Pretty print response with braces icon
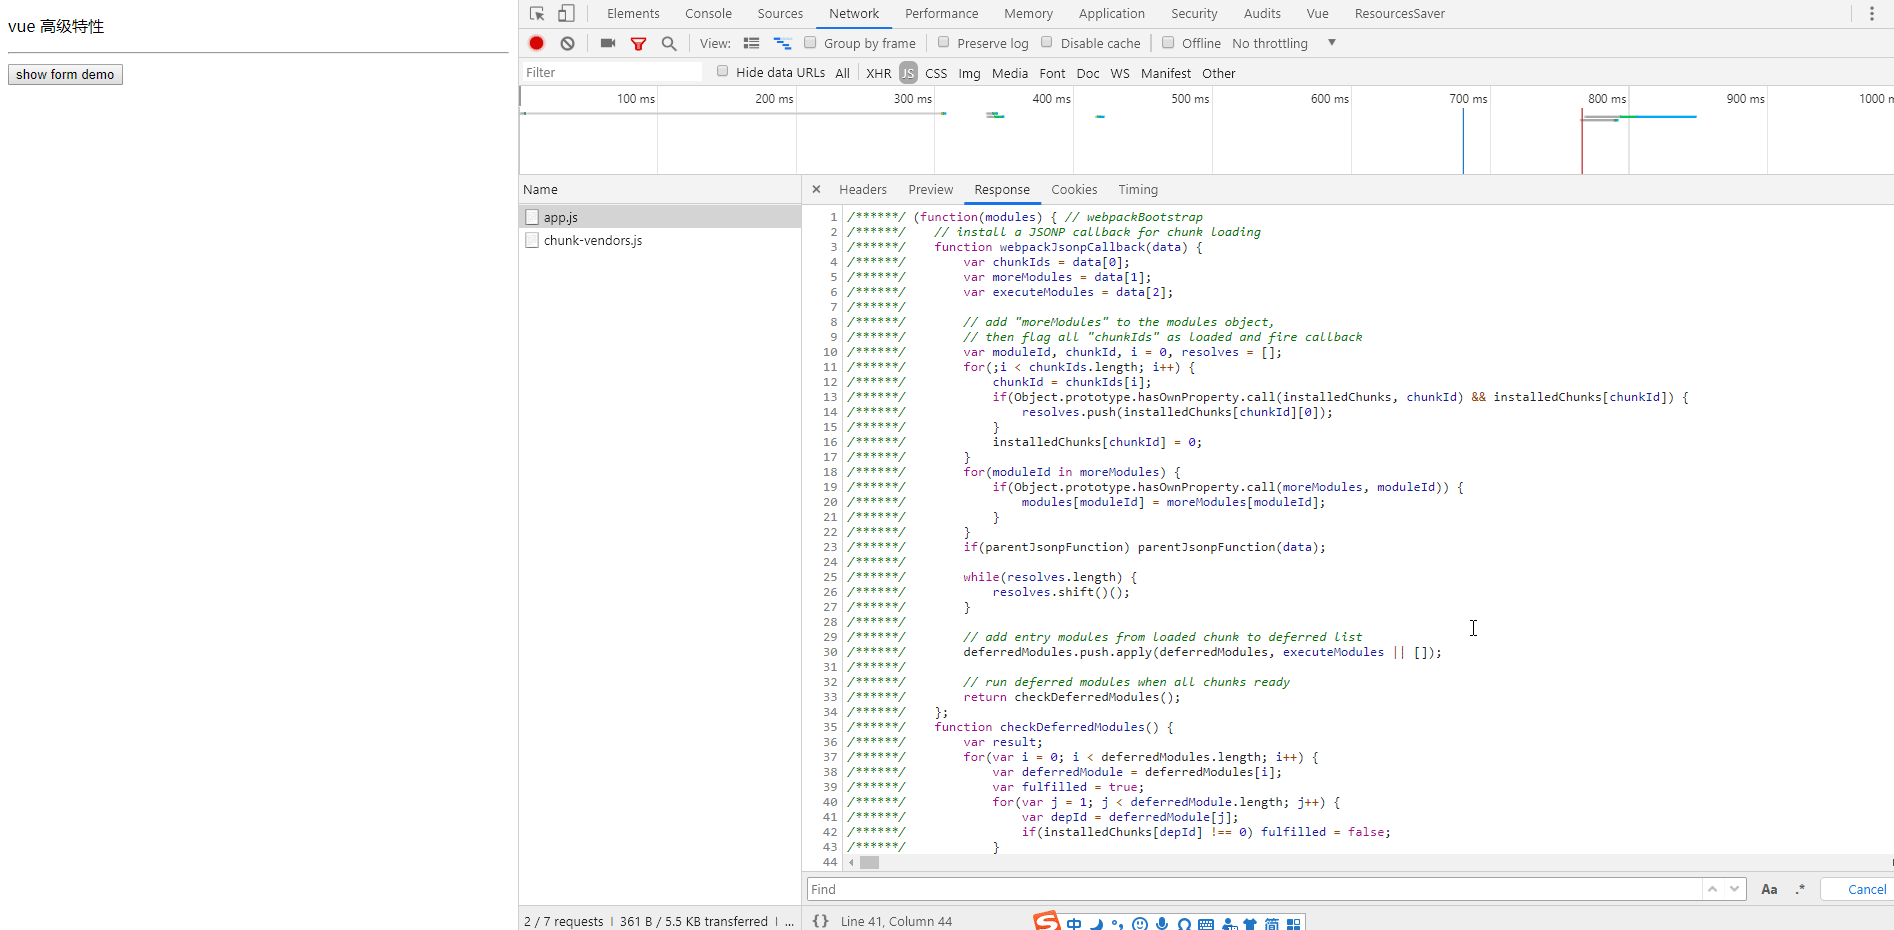 point(820,921)
